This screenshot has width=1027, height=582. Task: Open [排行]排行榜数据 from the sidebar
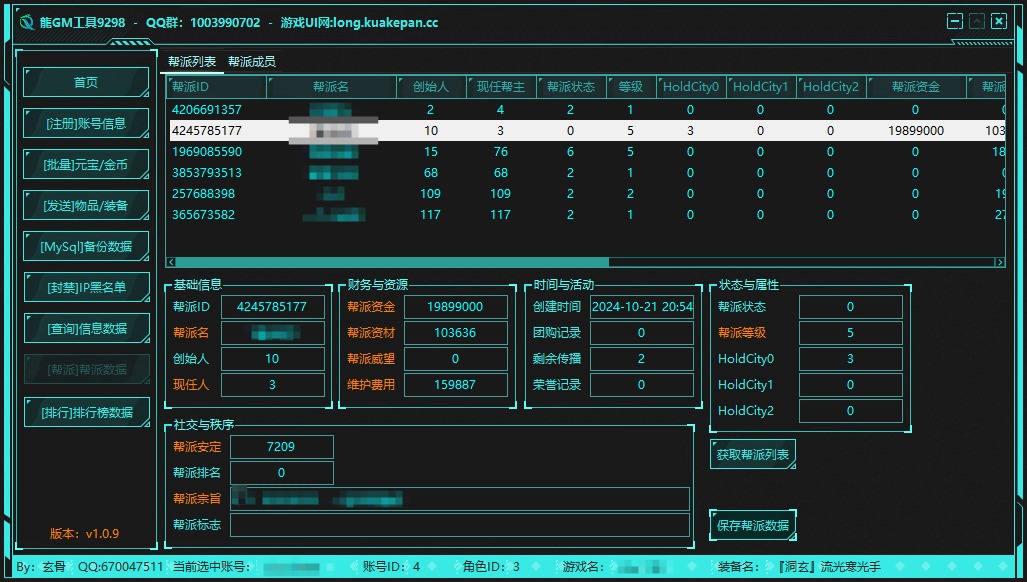[86, 411]
